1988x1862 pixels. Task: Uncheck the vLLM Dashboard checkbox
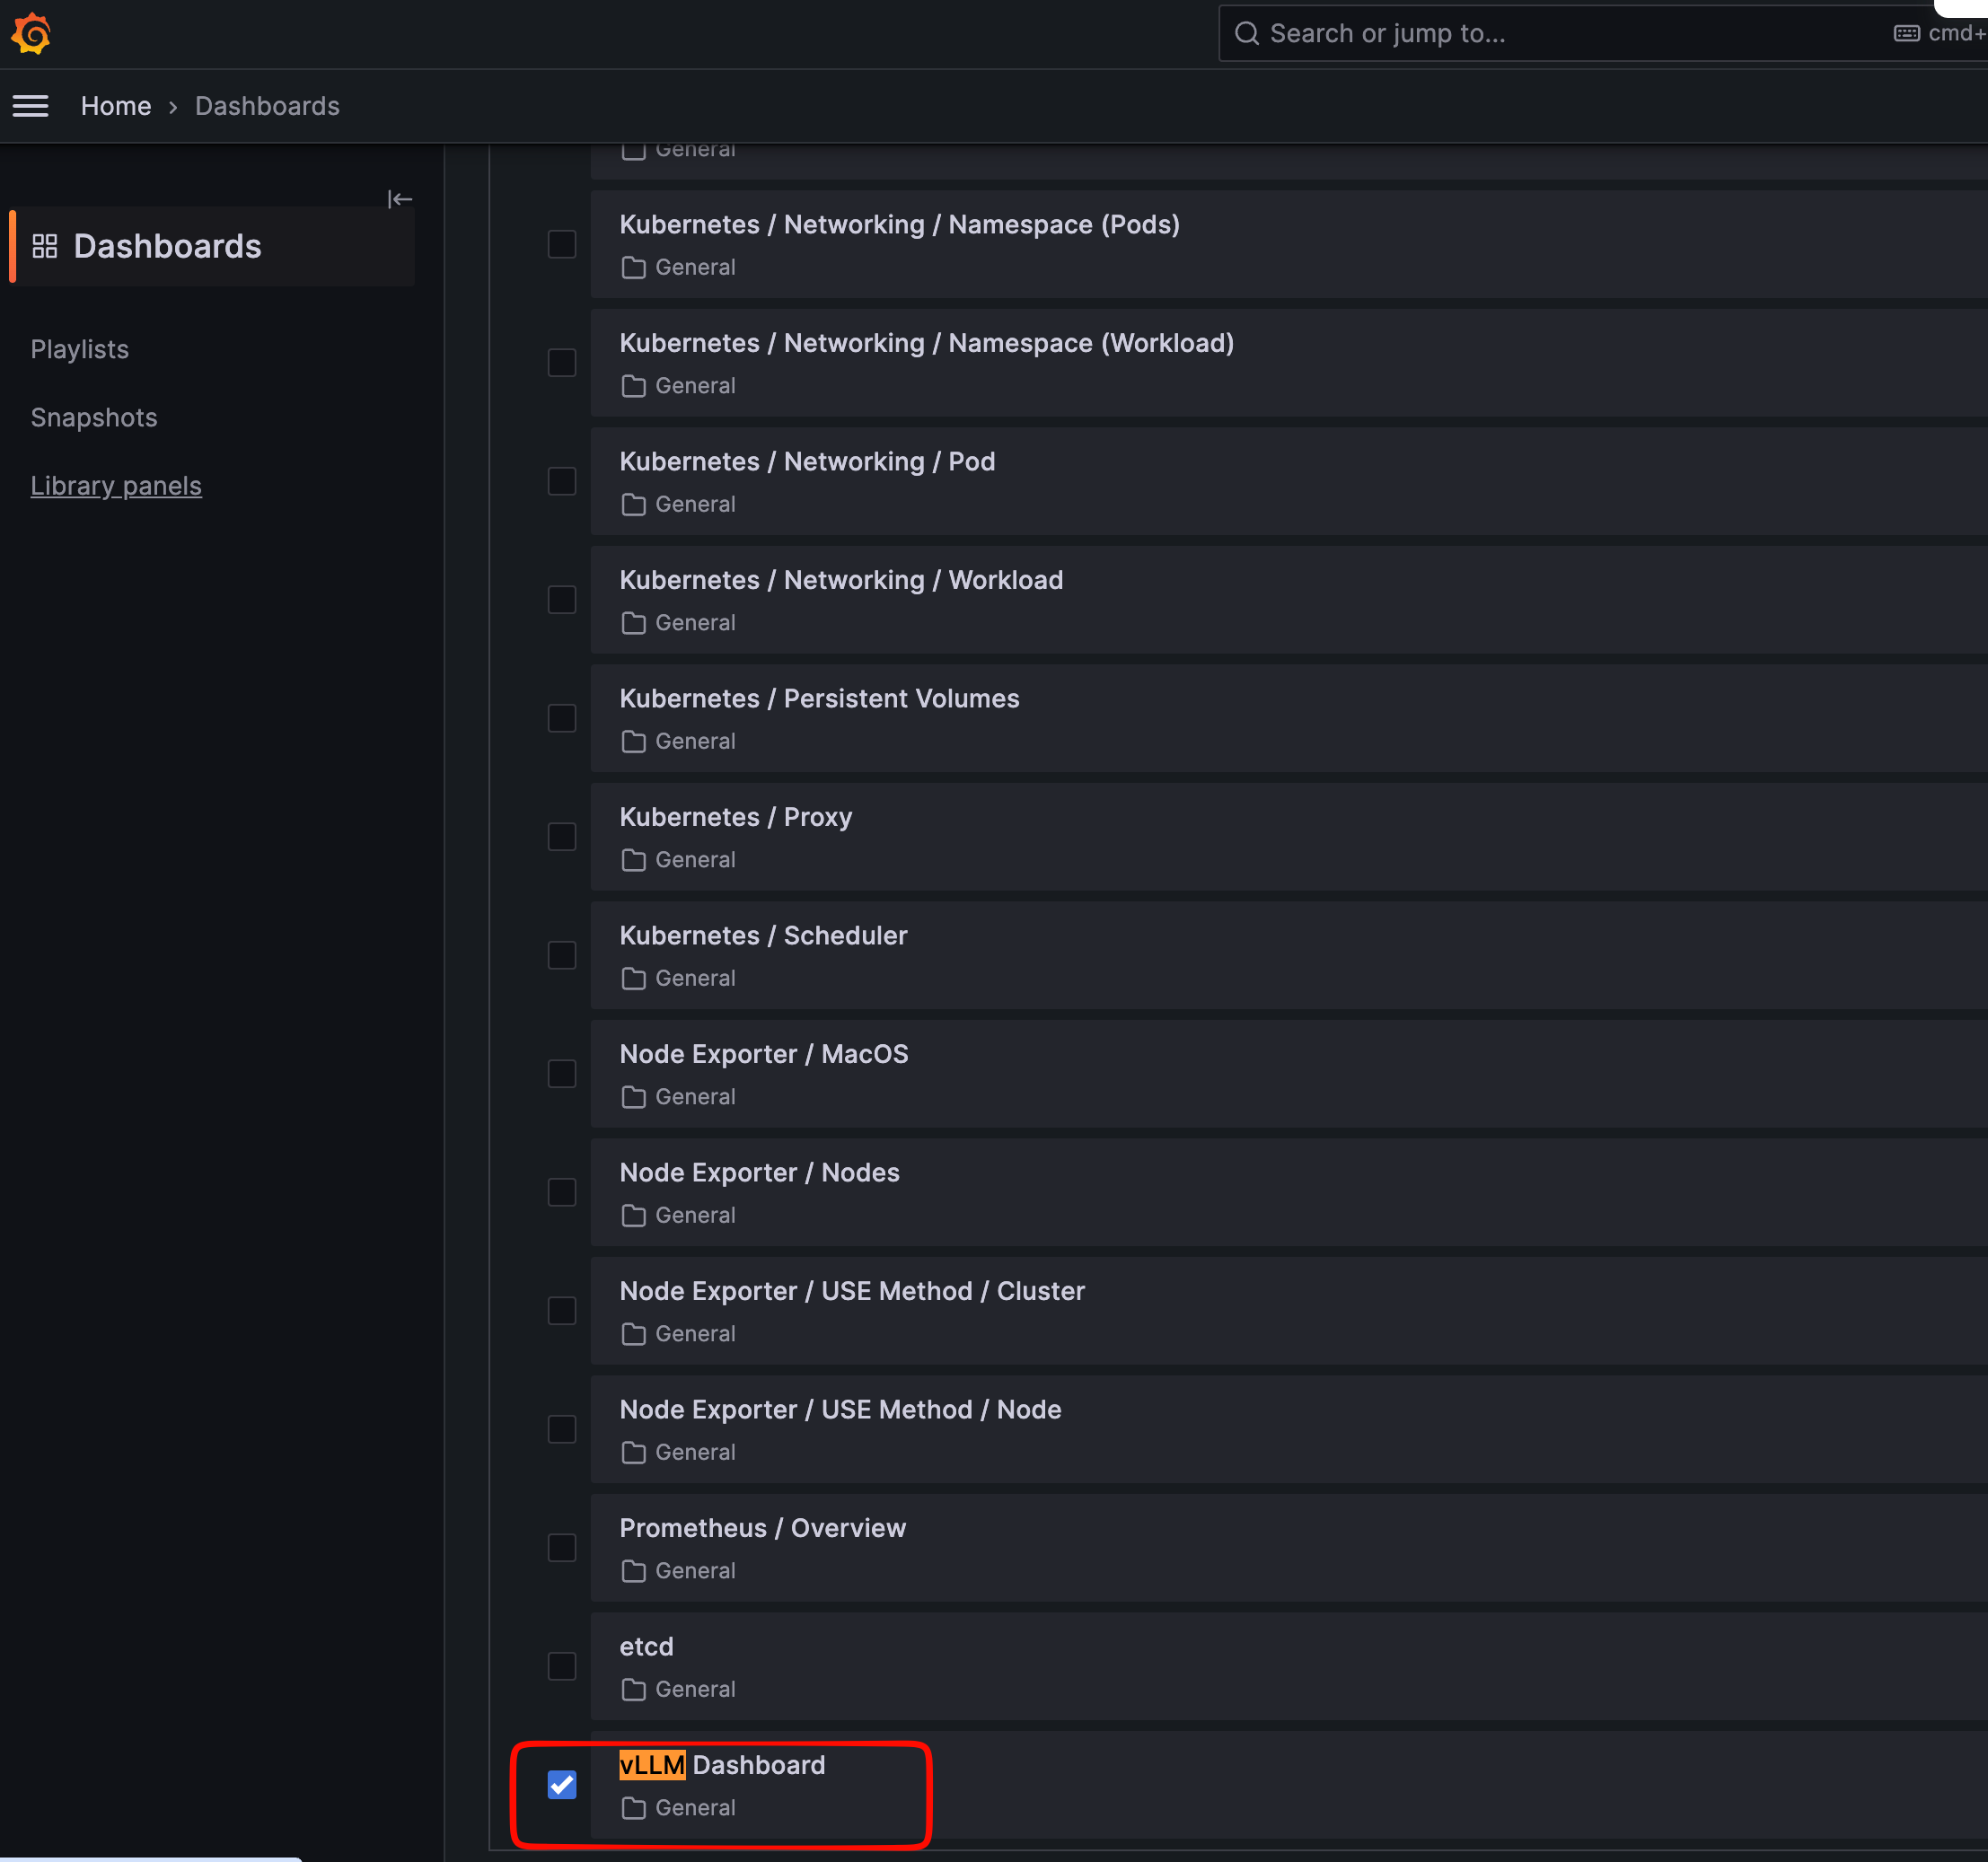point(562,1784)
